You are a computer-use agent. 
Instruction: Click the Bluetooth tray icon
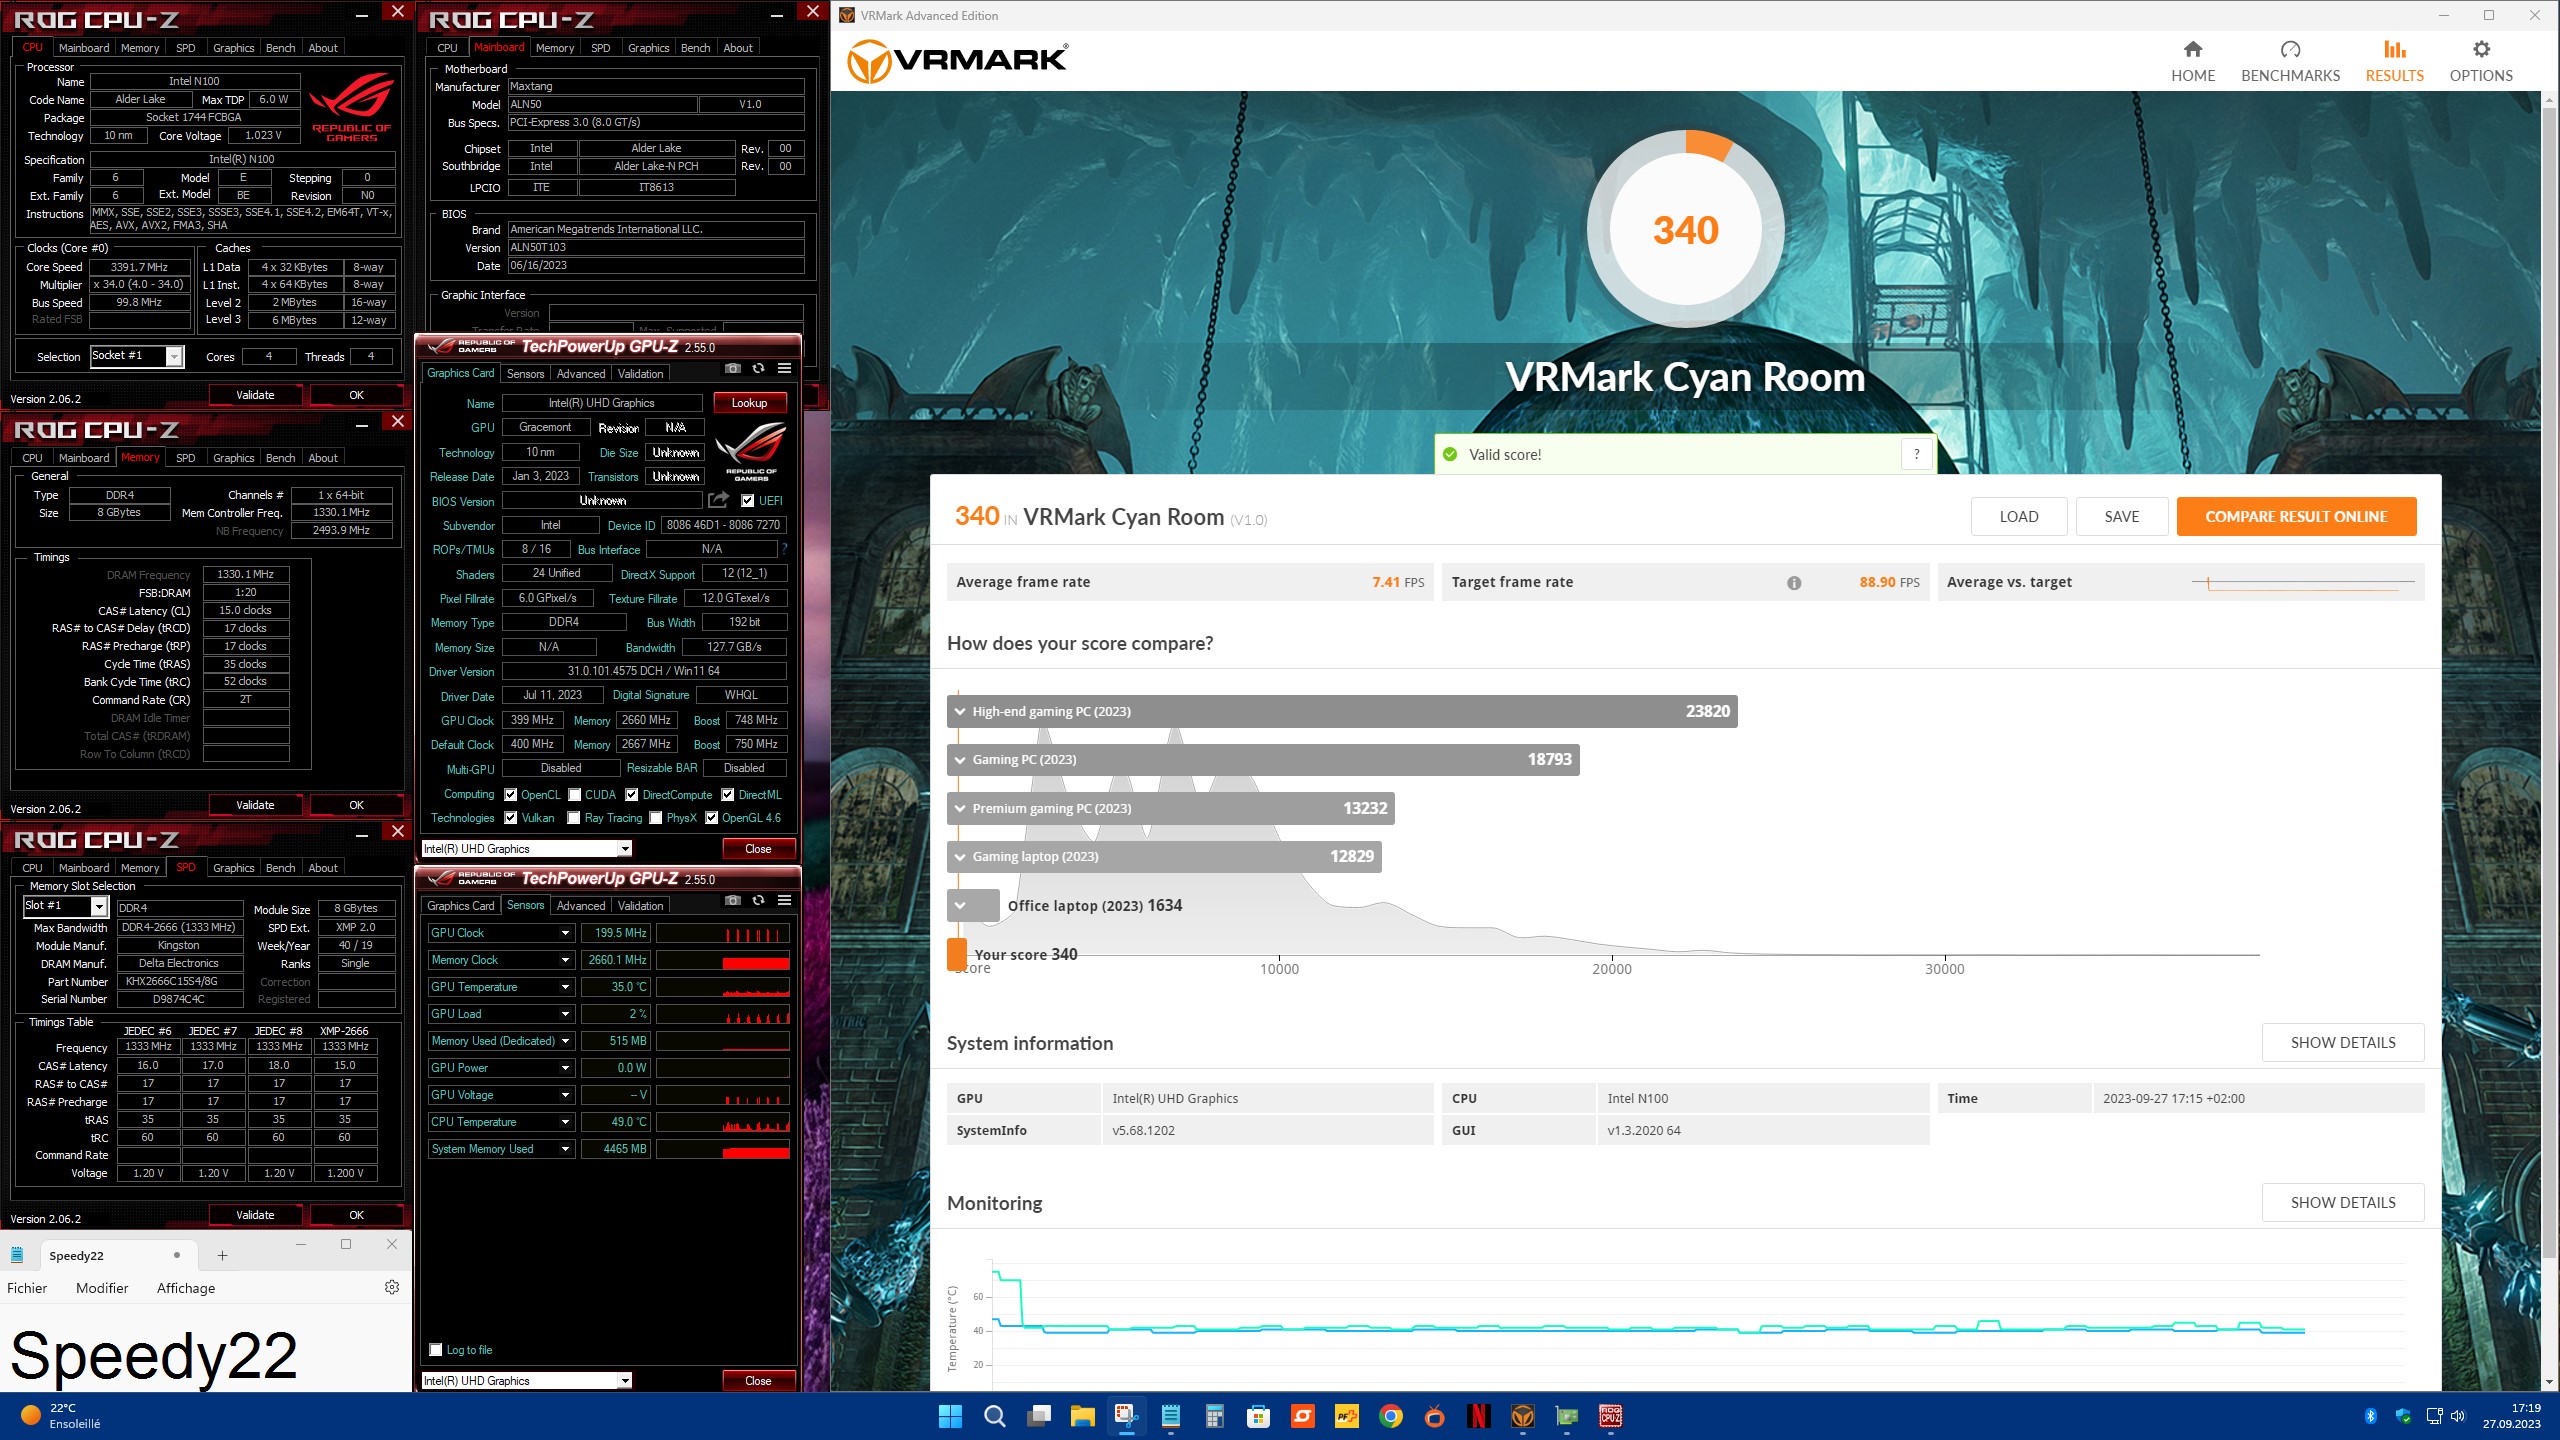[x=2370, y=1416]
